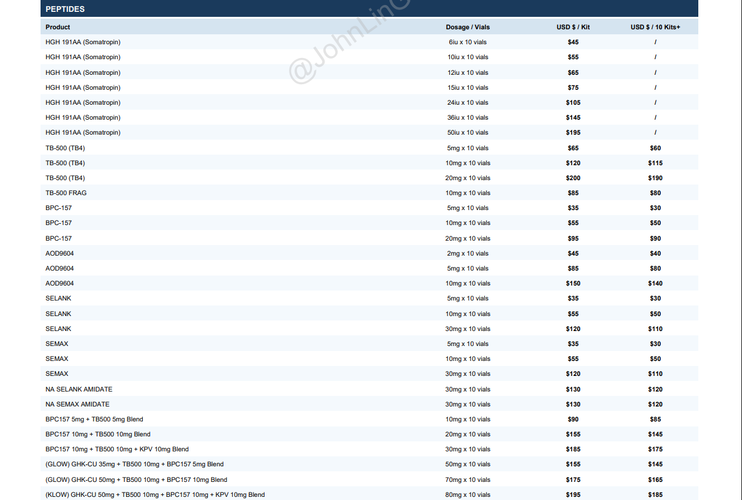742x500 pixels.
Task: Click HGH 191AA (Somatropin) in the 36iu row
Action: 83,118
